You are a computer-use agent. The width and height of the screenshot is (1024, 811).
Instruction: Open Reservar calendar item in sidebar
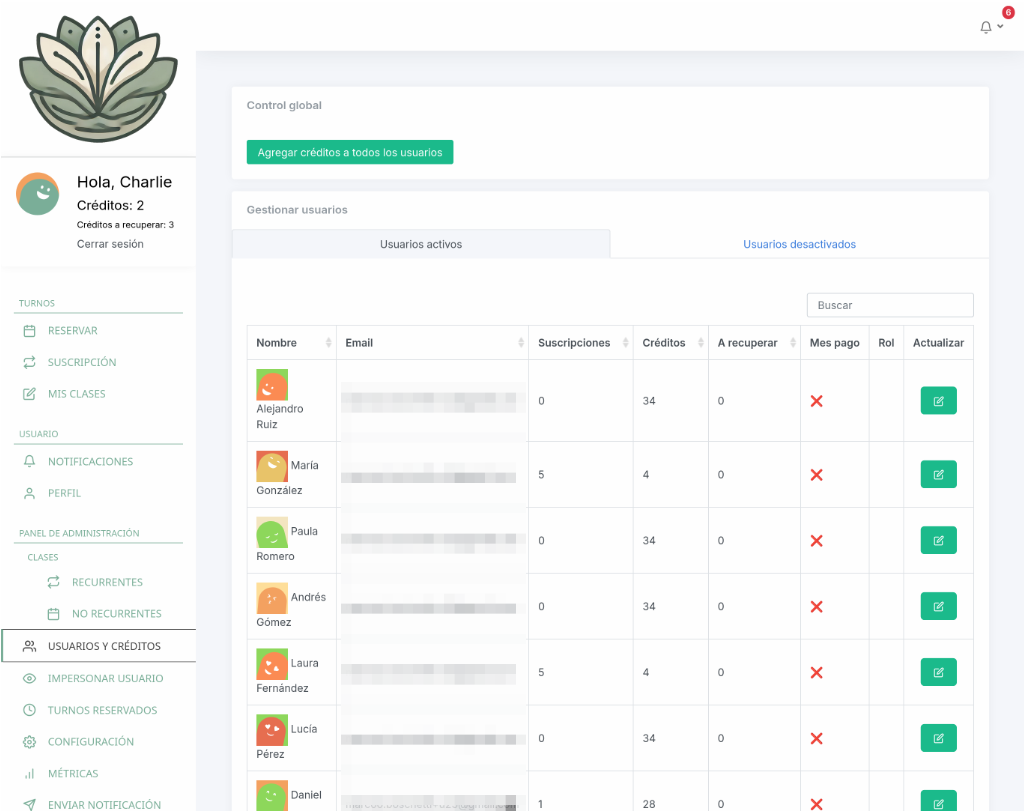(x=72, y=331)
